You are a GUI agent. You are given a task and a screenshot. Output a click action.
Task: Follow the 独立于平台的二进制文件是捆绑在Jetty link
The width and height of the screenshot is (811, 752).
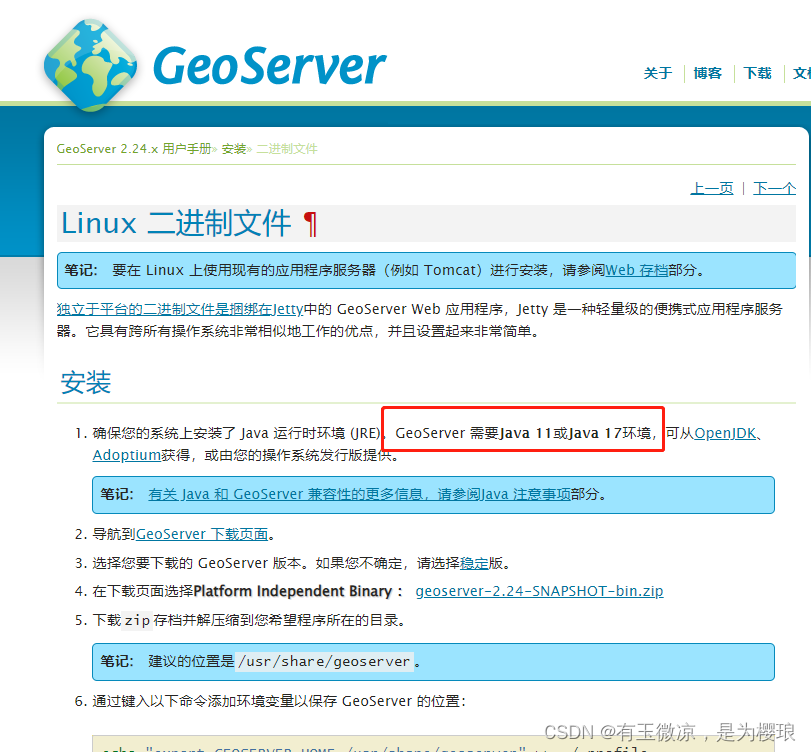[180, 309]
